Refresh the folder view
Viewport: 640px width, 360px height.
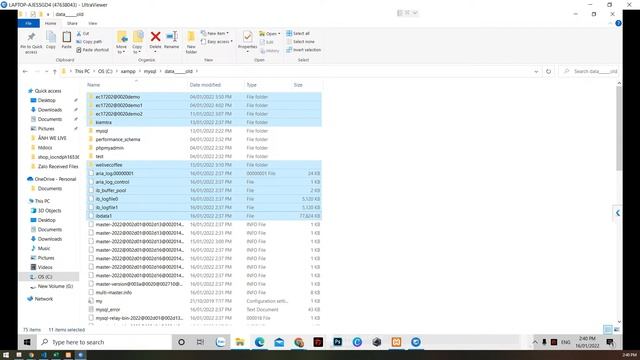point(549,71)
